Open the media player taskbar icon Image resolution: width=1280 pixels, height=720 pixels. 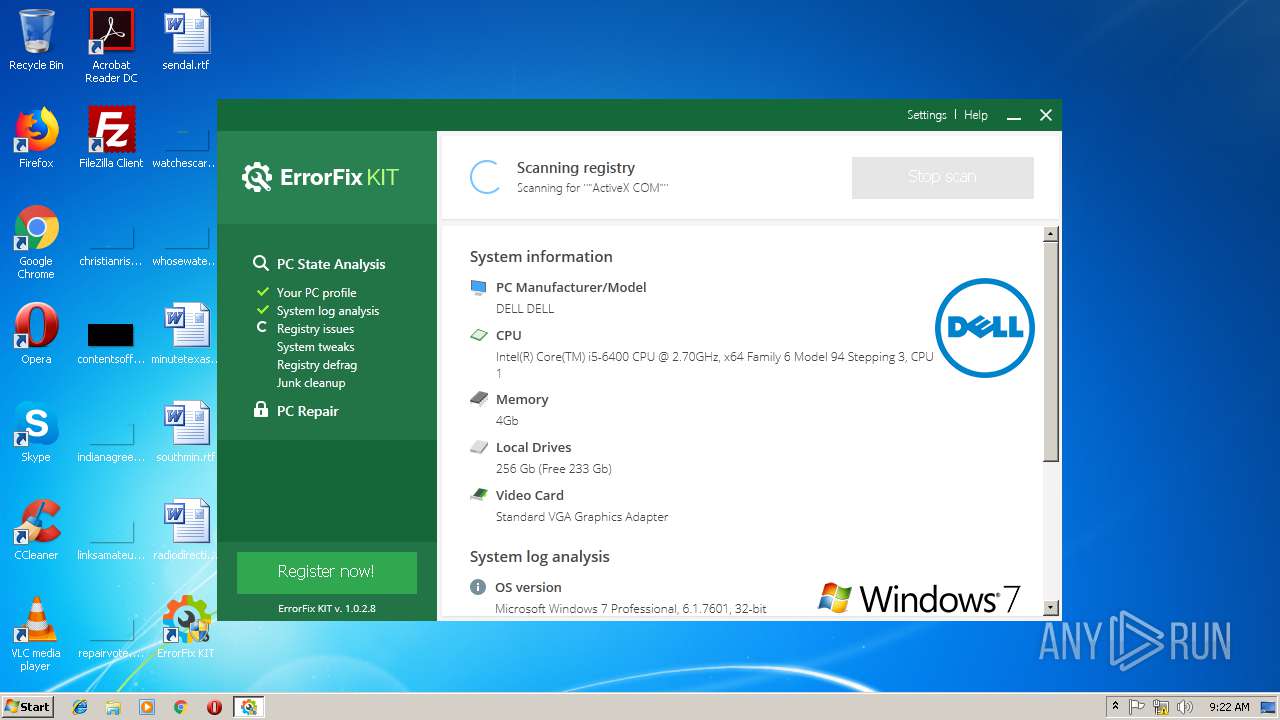147,707
